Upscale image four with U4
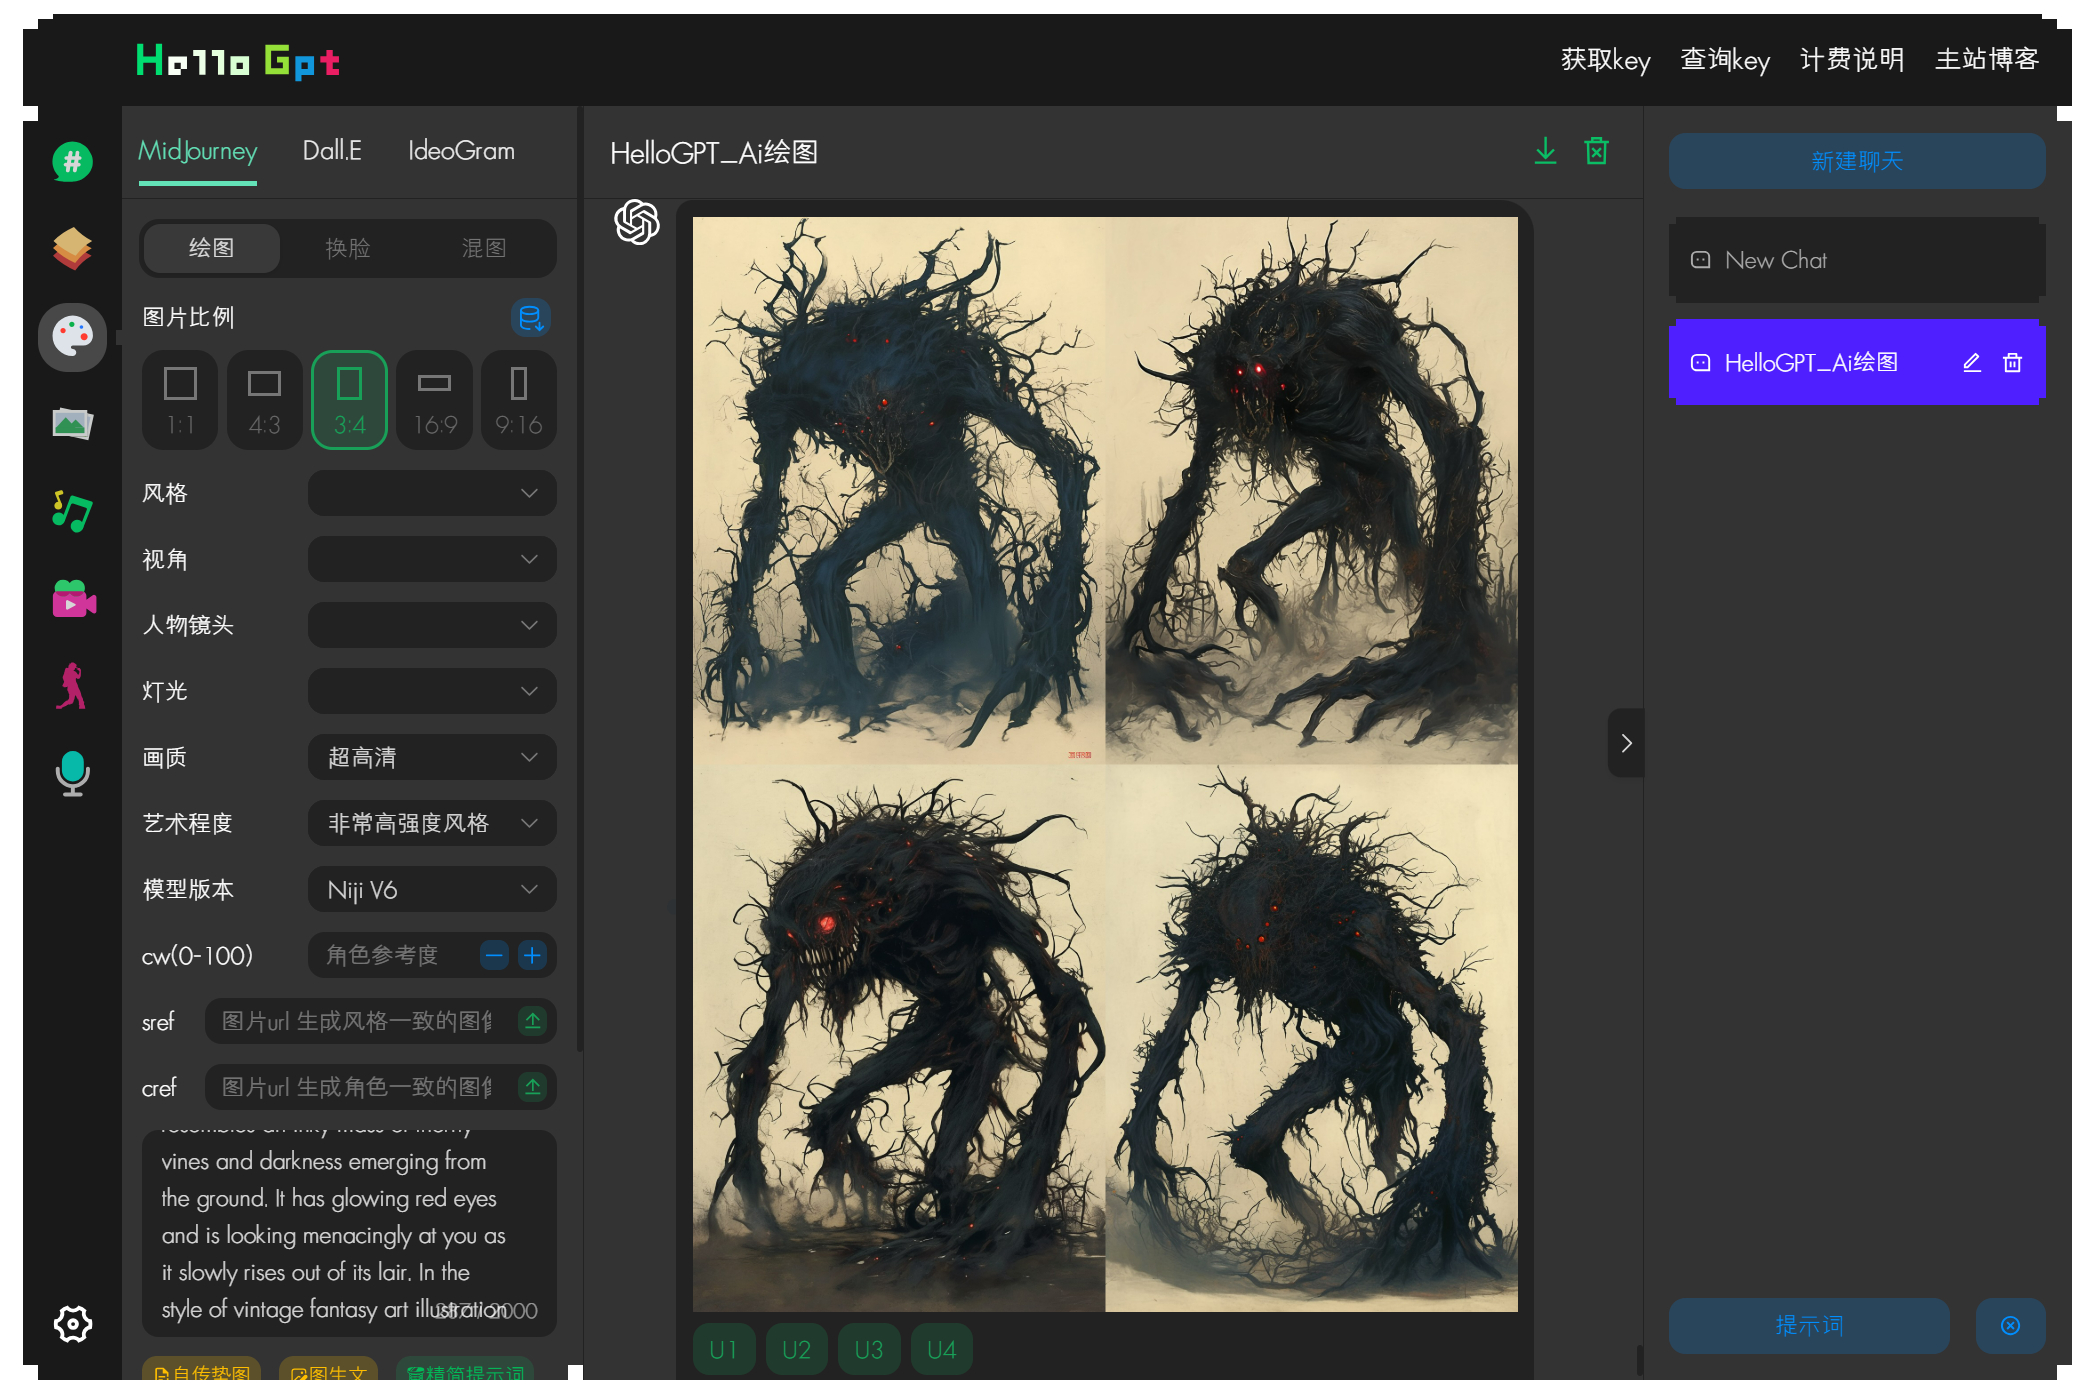2094x1393 pixels. 942,1350
